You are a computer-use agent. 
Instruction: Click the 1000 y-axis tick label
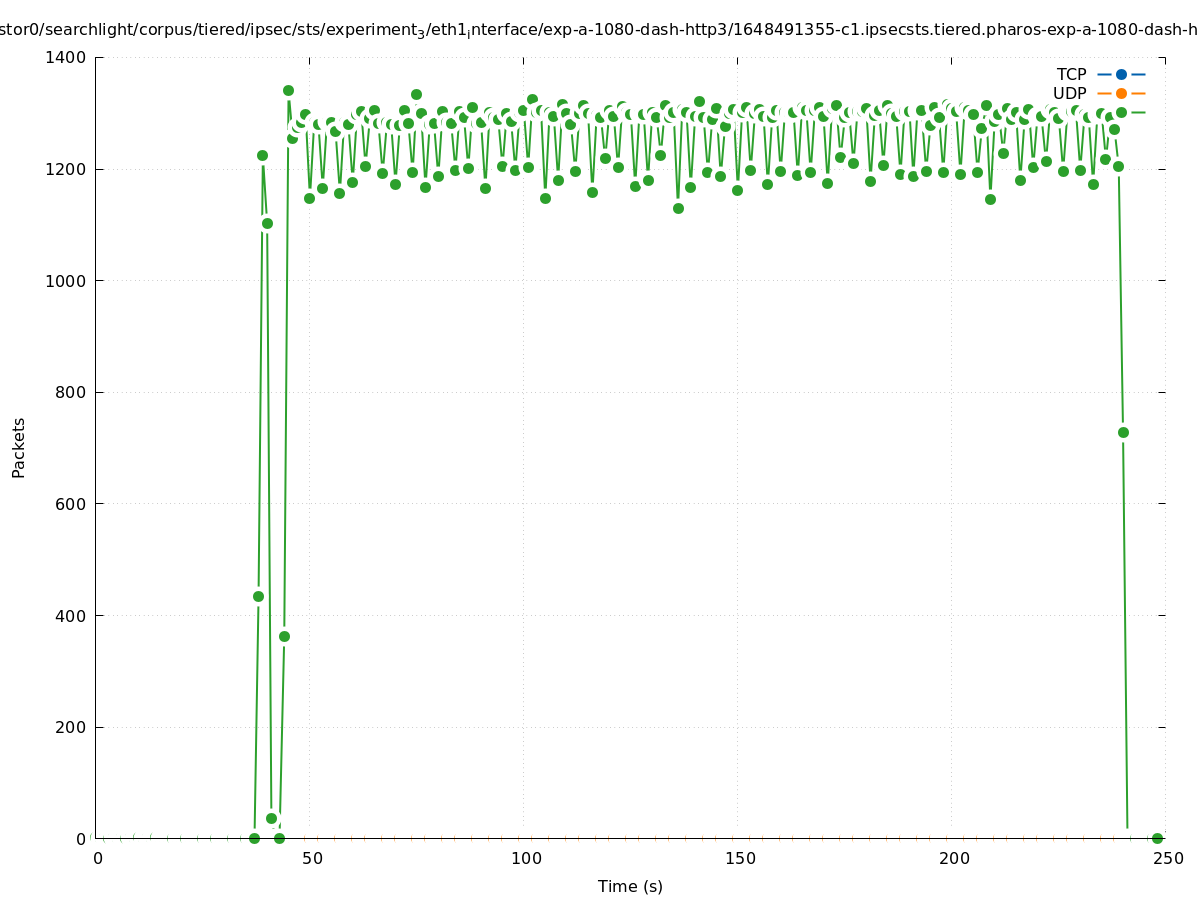[x=66, y=281]
